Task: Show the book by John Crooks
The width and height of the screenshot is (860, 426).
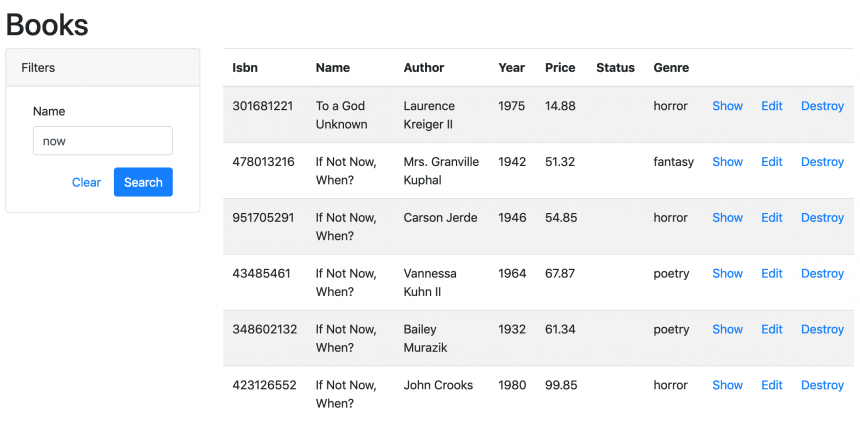Action: (x=727, y=385)
